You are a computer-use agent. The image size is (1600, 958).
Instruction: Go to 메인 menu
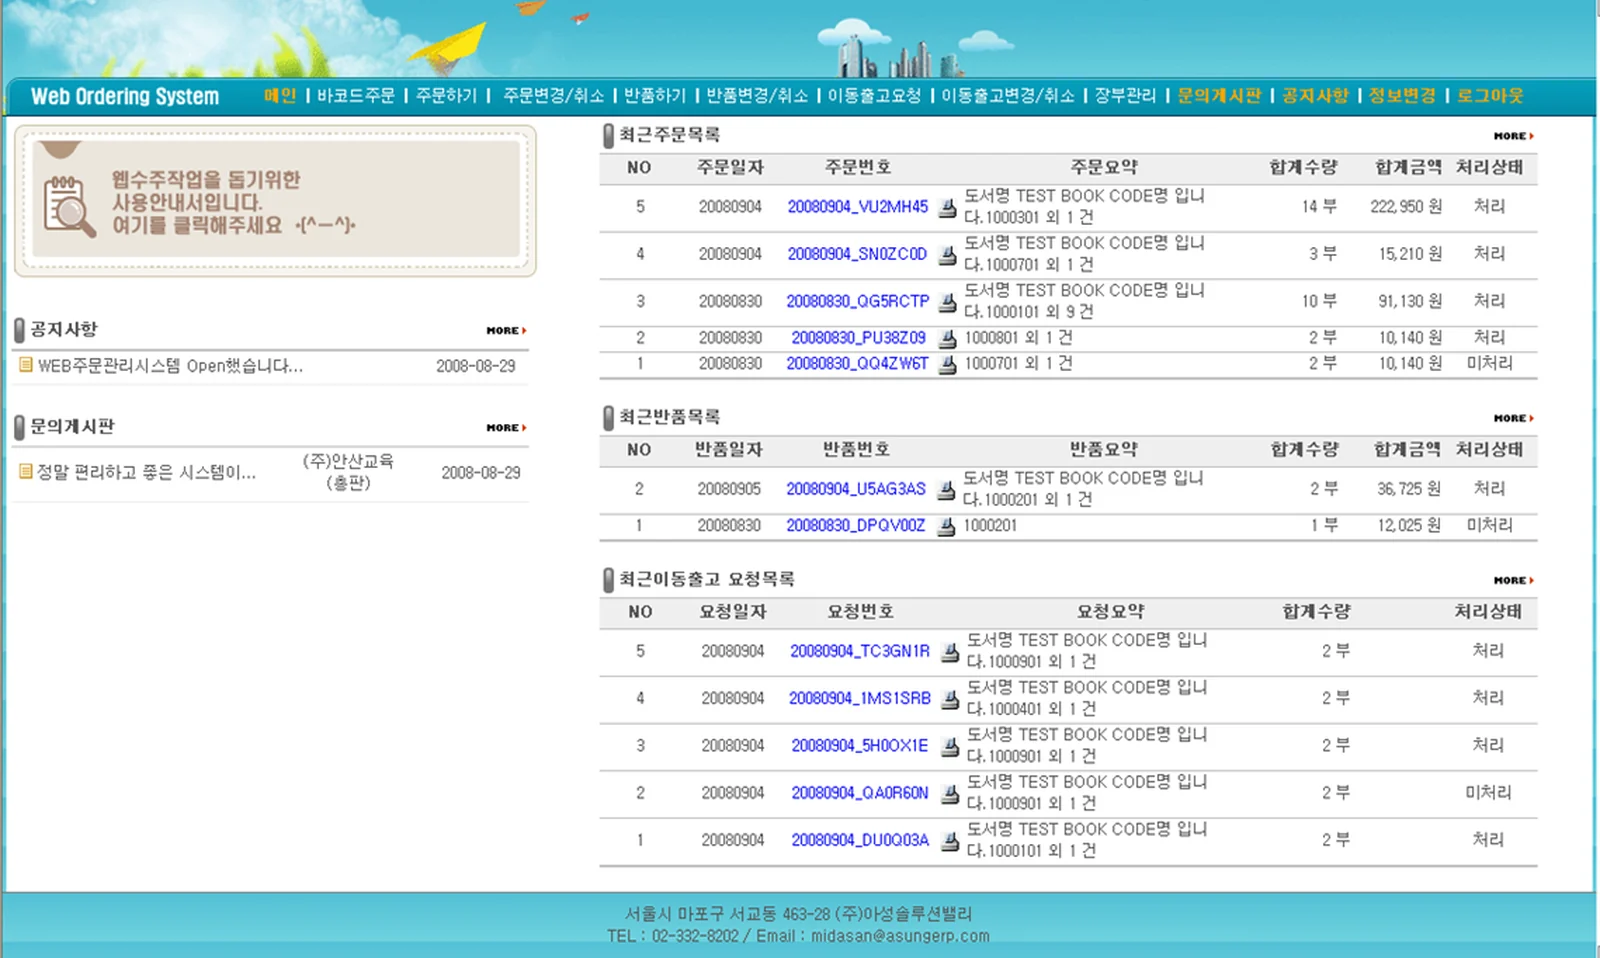(280, 96)
